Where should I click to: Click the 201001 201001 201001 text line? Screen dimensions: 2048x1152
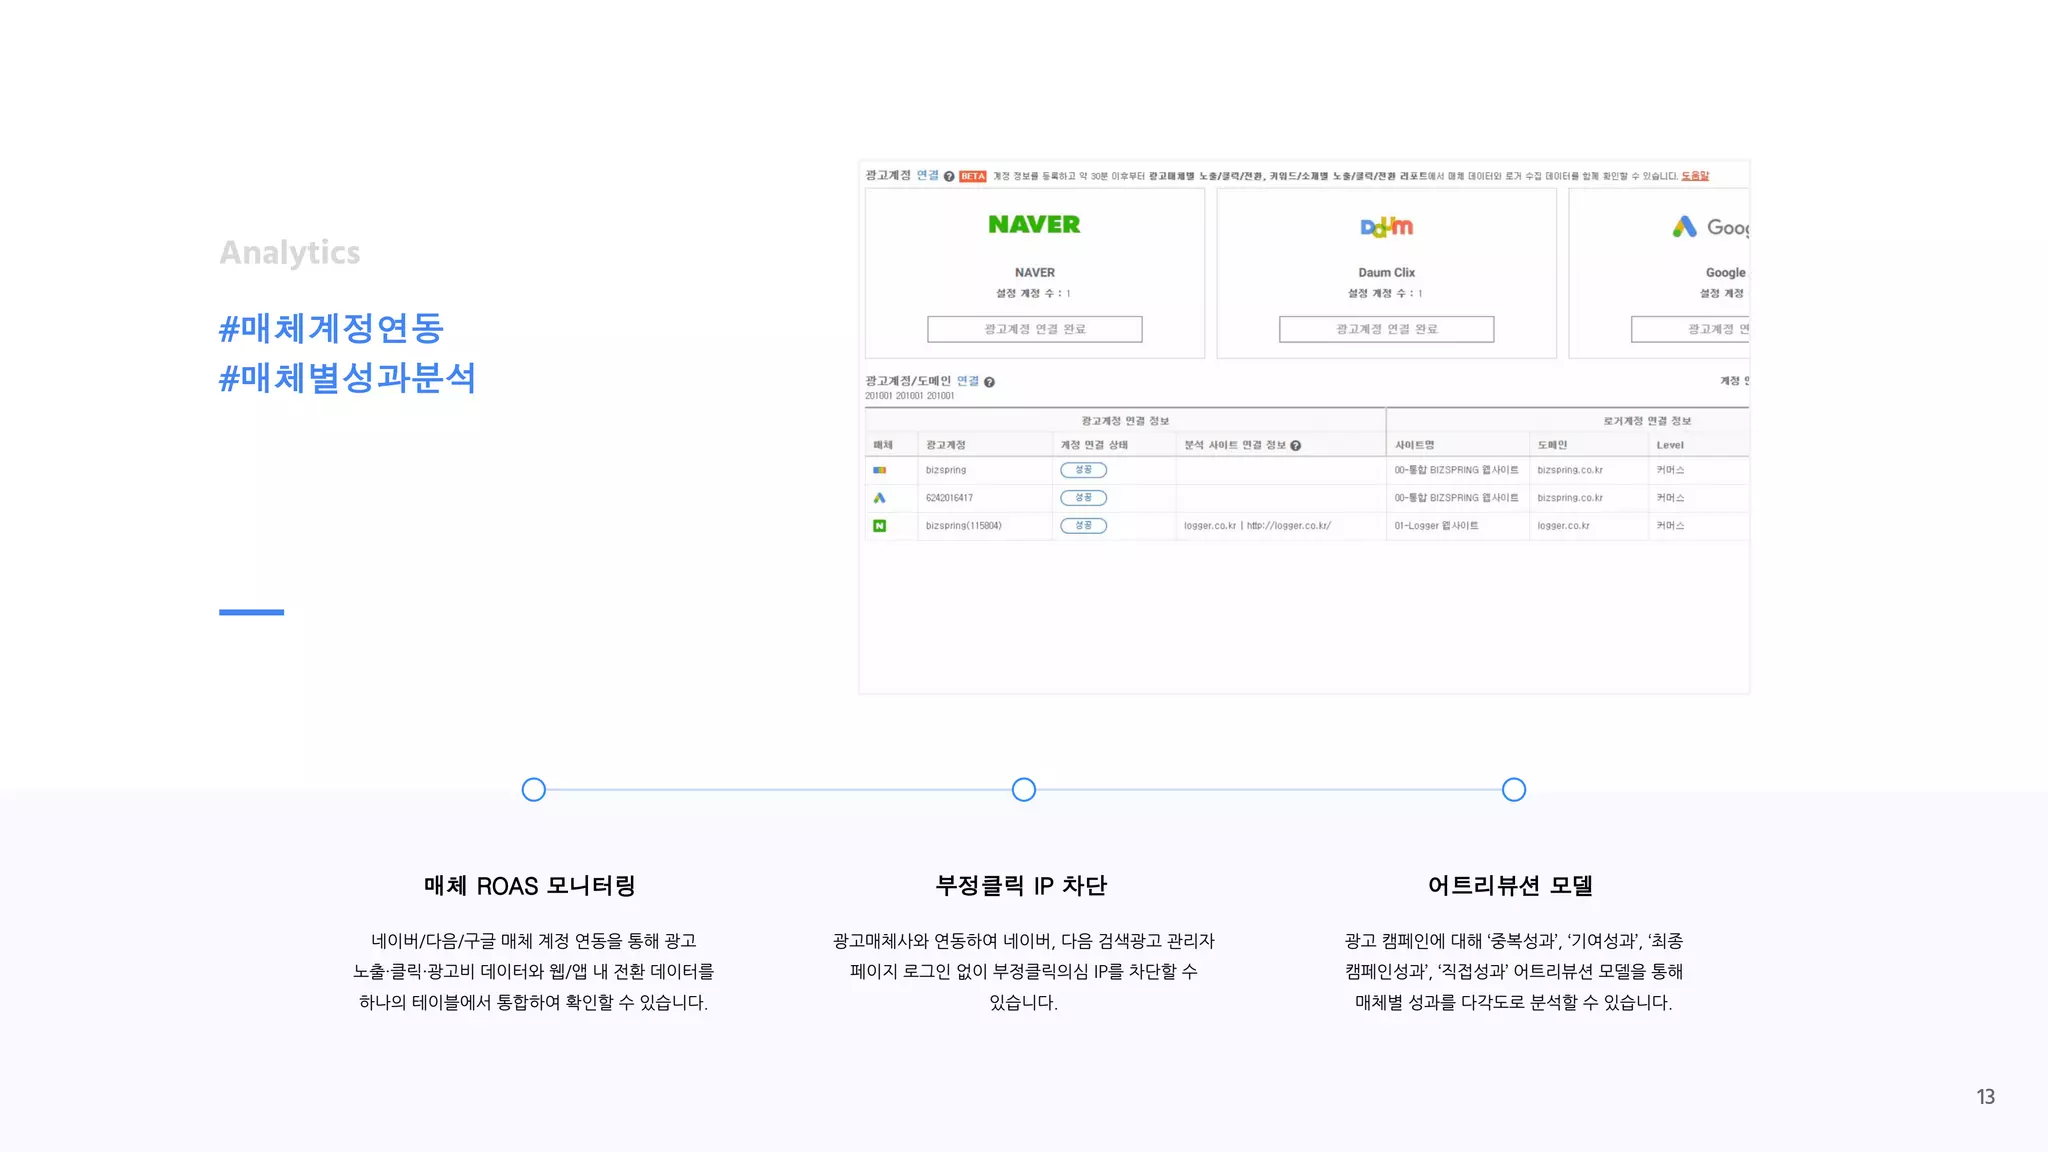(x=910, y=396)
